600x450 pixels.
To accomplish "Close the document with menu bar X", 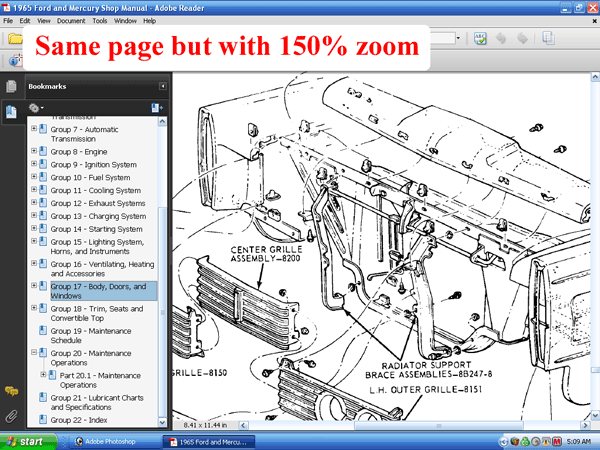I will [x=595, y=21].
